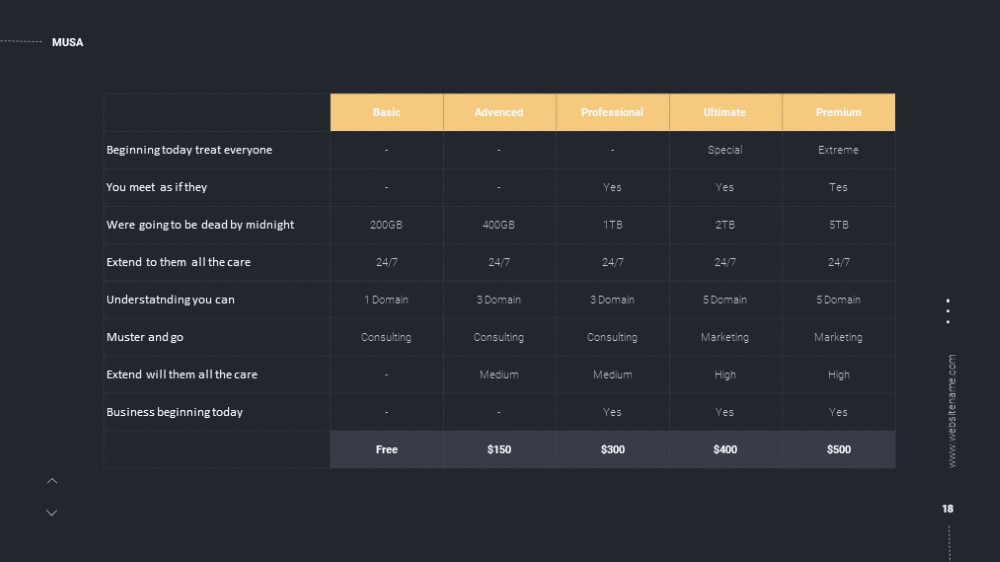Click the 200GB cell under Basic

tap(386, 225)
